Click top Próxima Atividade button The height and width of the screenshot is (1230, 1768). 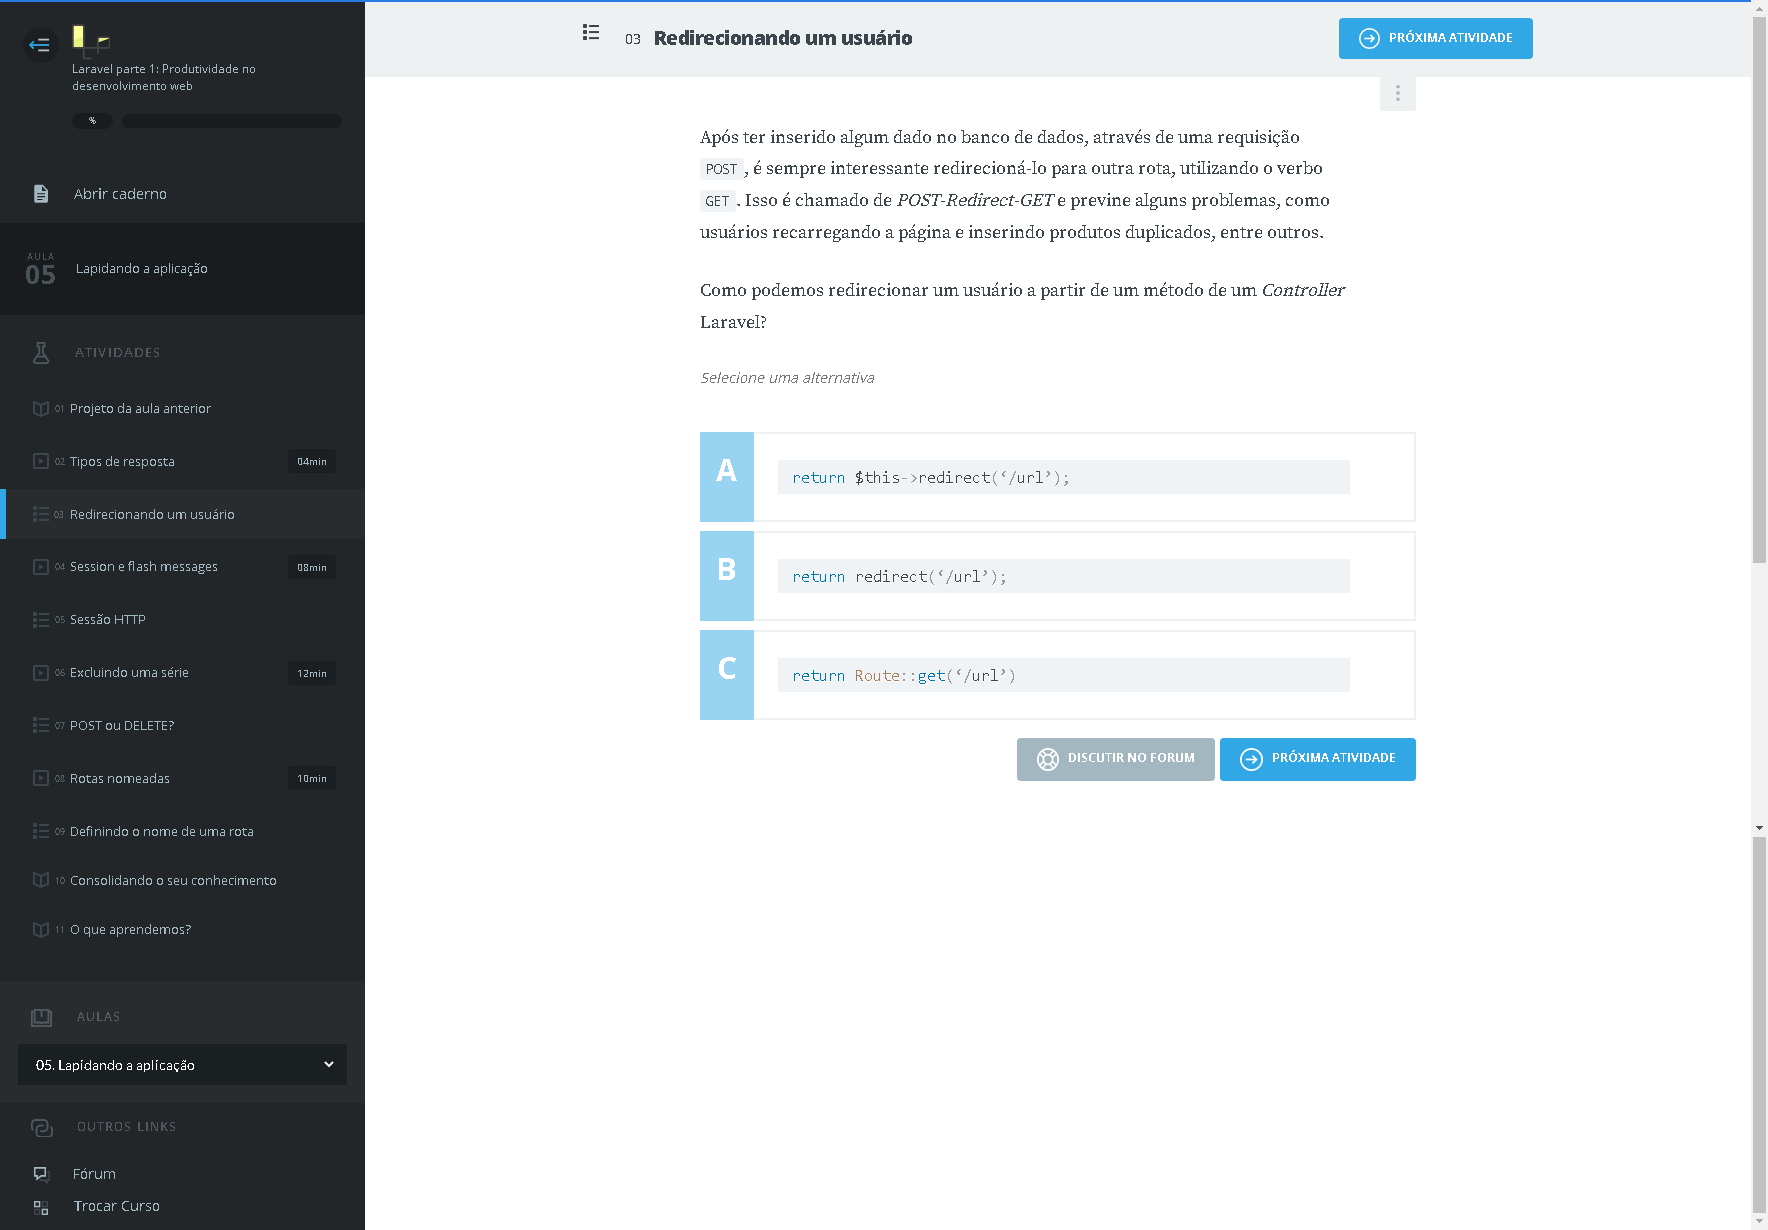1435,39
